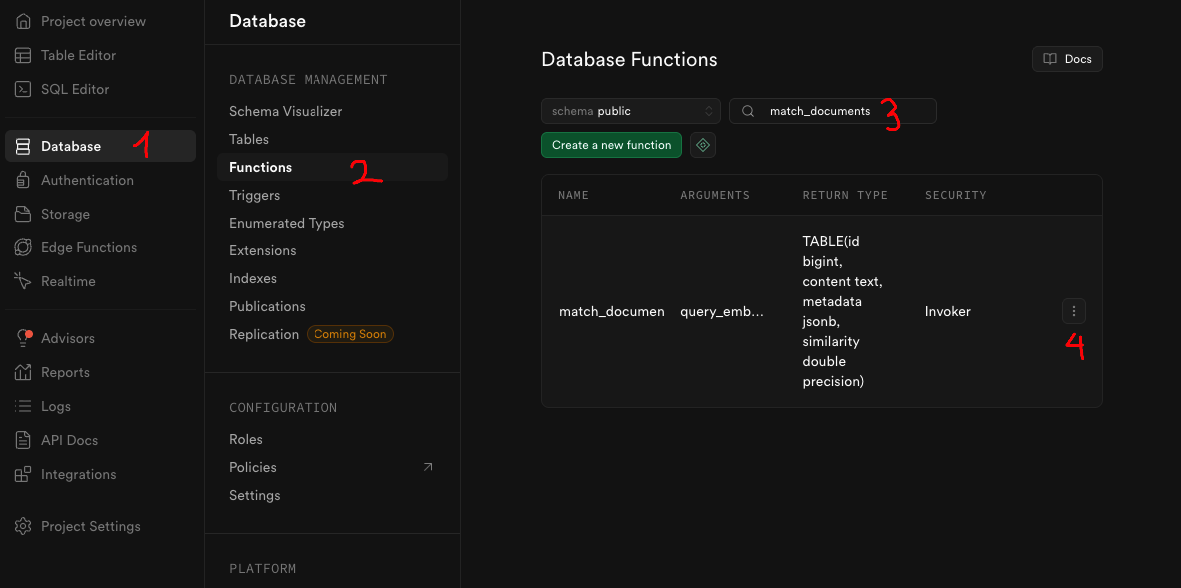Click the Table Editor sidebar icon

pyautogui.click(x=22, y=55)
